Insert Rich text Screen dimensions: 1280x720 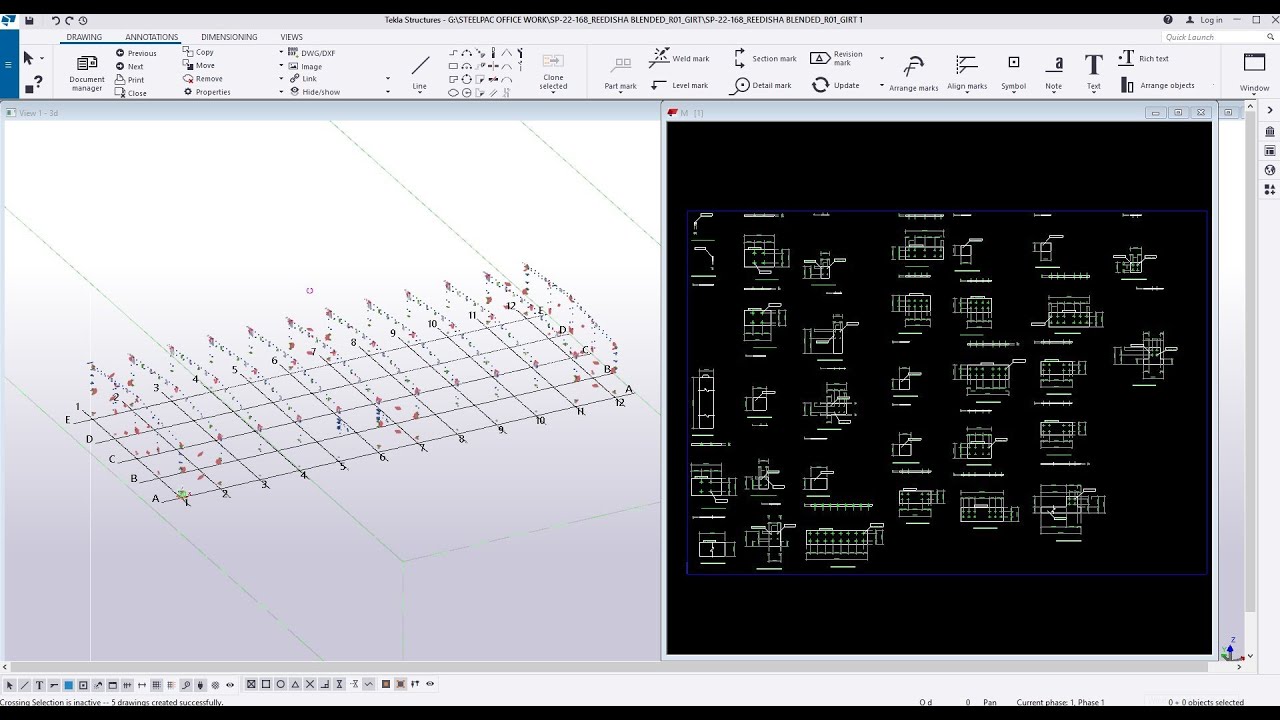[1143, 58]
